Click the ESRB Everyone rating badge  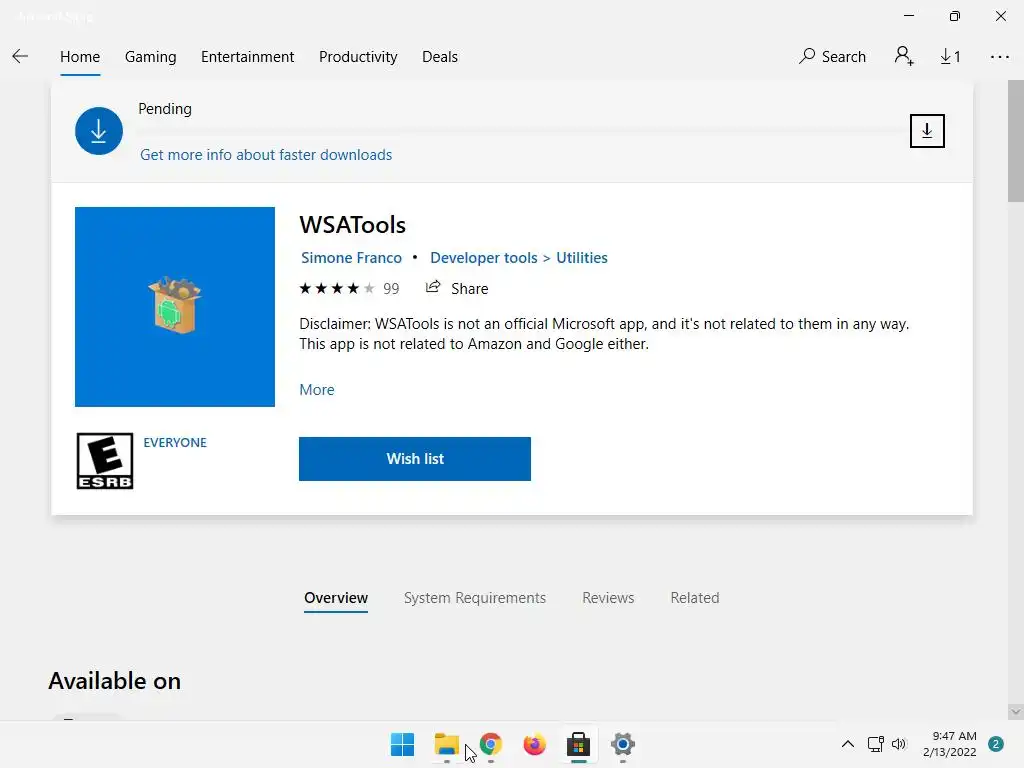[x=104, y=460]
